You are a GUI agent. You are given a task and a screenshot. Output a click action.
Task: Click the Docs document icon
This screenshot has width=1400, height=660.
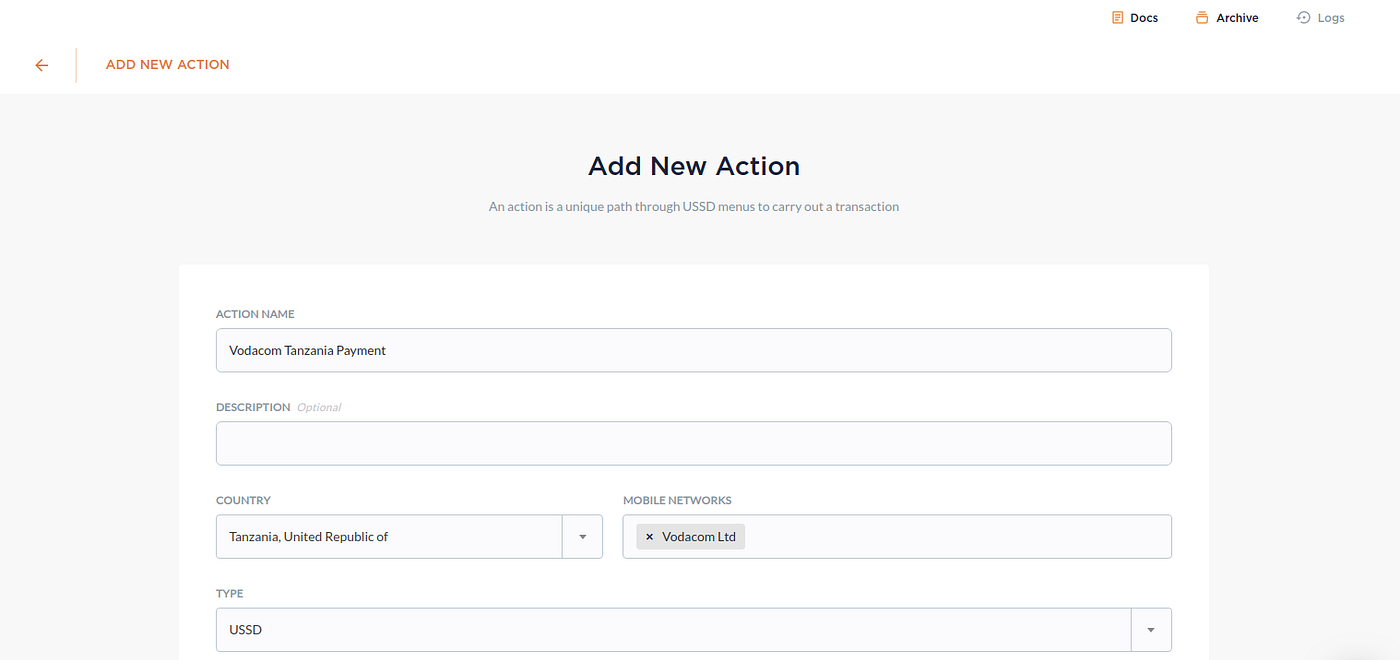pos(1118,17)
